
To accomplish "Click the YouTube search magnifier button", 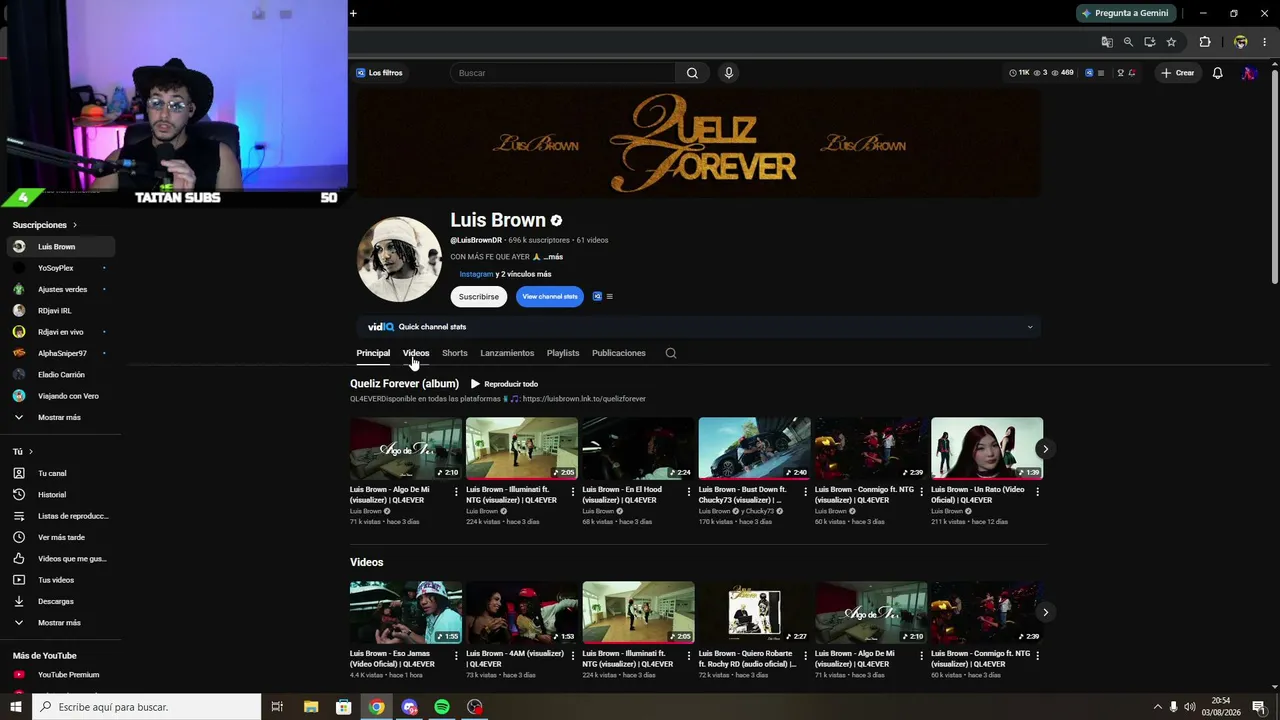I will (692, 73).
